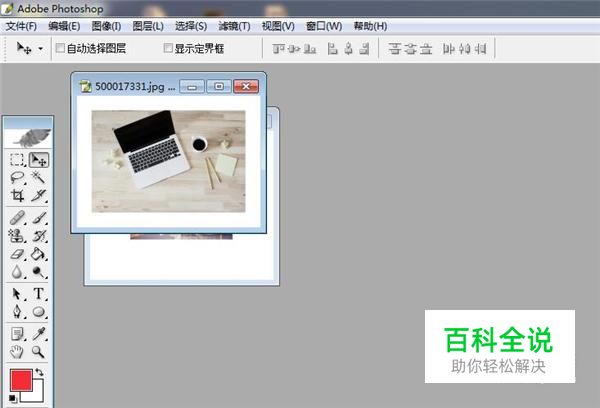Select the Notes tool
Viewport: 600px width, 408px height.
tap(17, 334)
